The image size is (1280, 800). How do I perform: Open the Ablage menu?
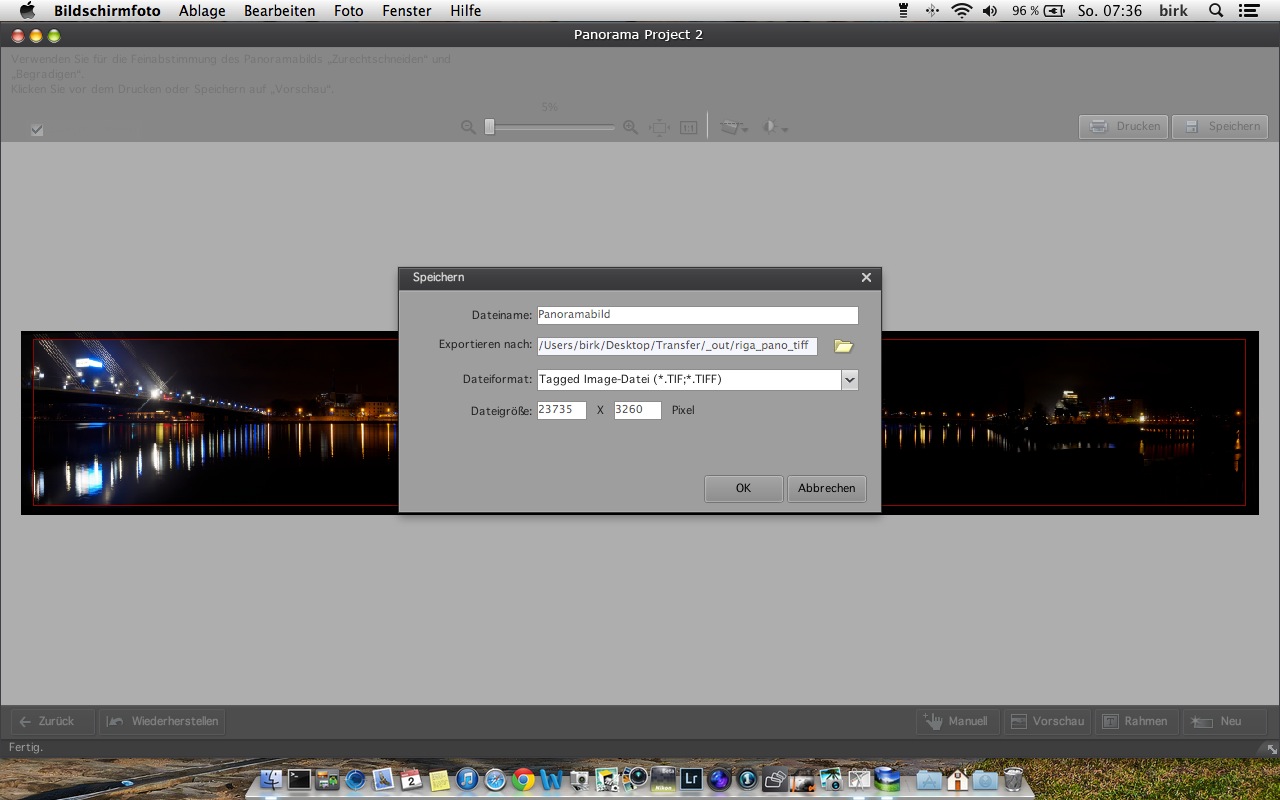click(x=202, y=11)
